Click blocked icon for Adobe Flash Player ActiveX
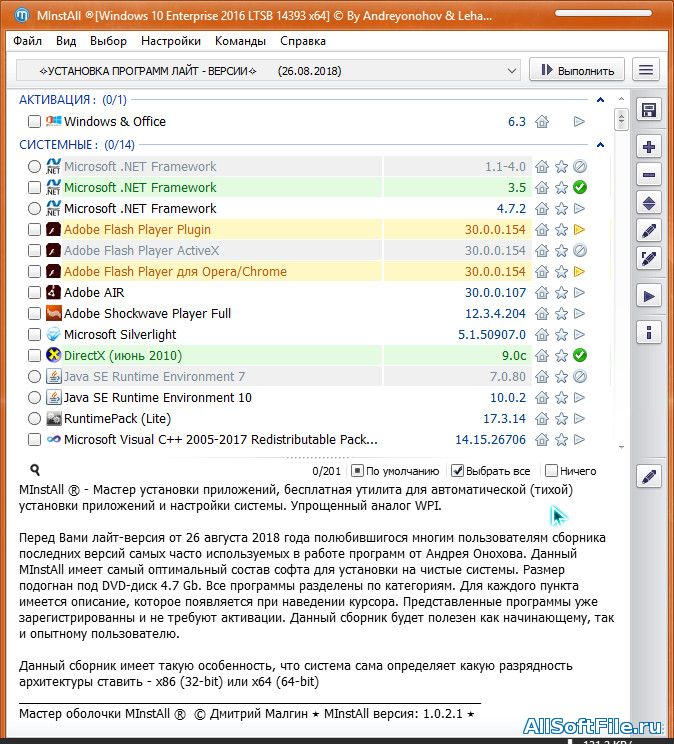This screenshot has height=744, width=674. click(x=580, y=251)
